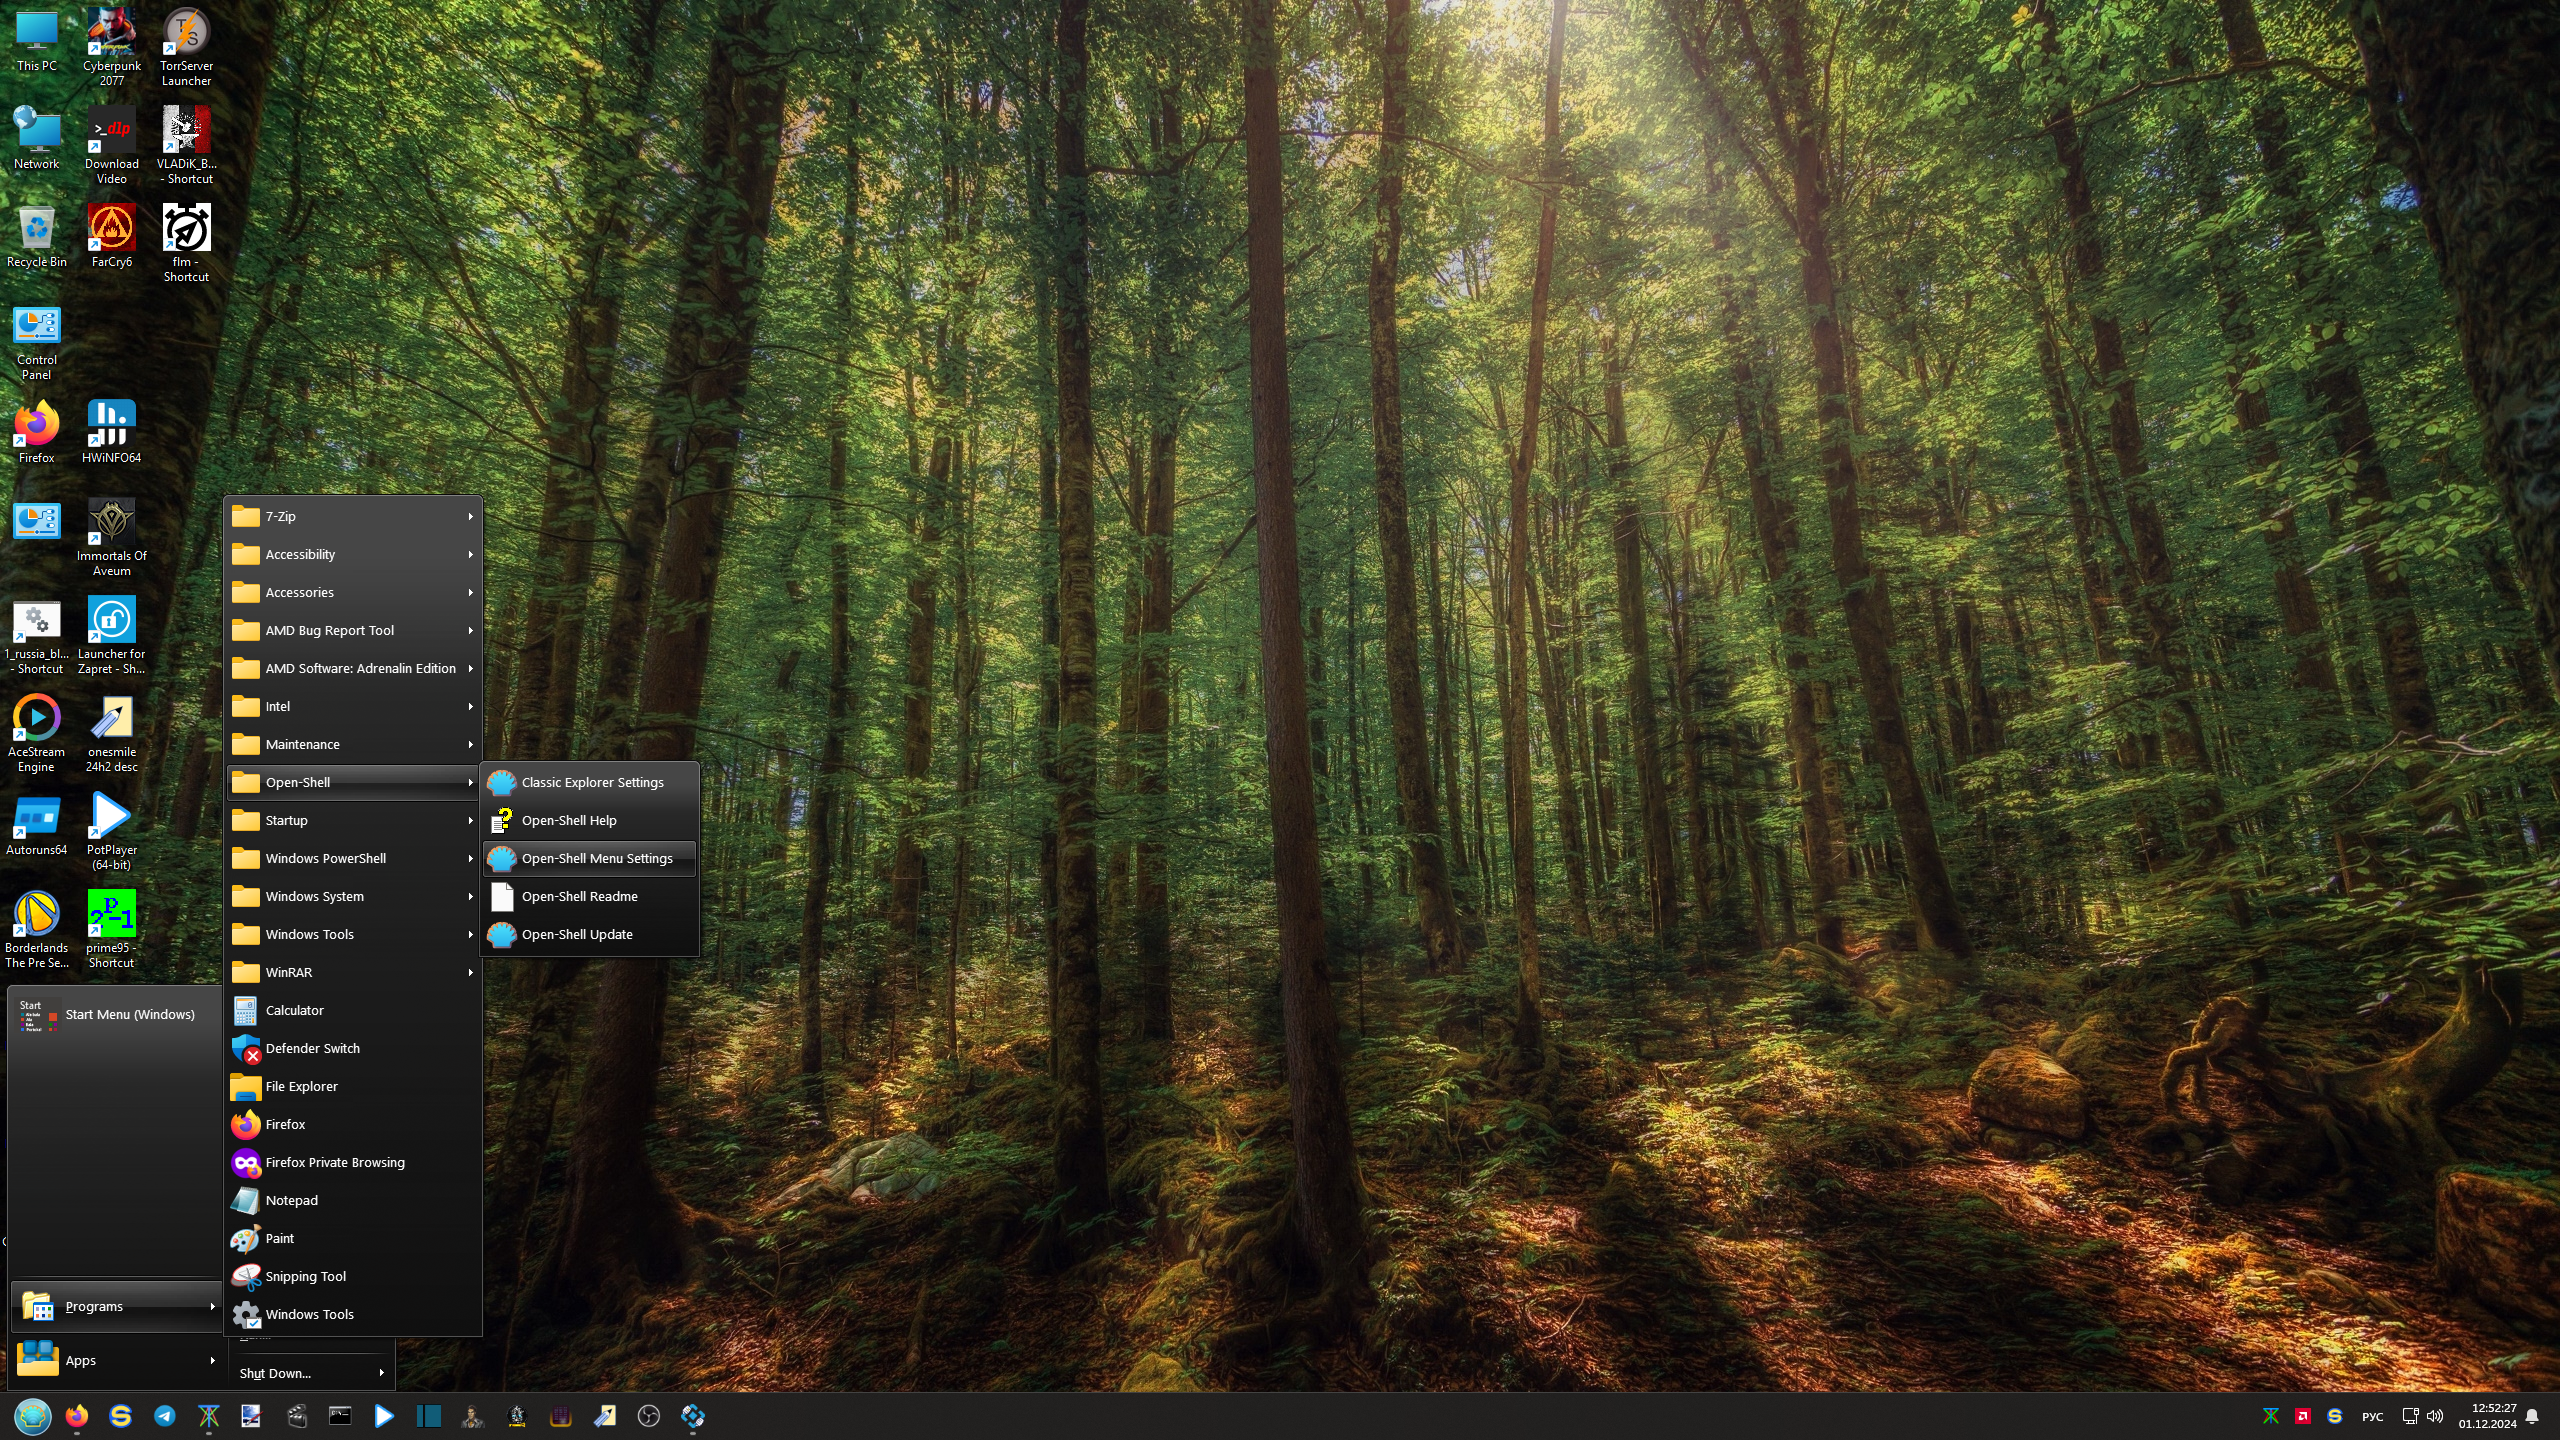Open Snipping Tool from the menu
The image size is (2560, 1440).
(305, 1276)
